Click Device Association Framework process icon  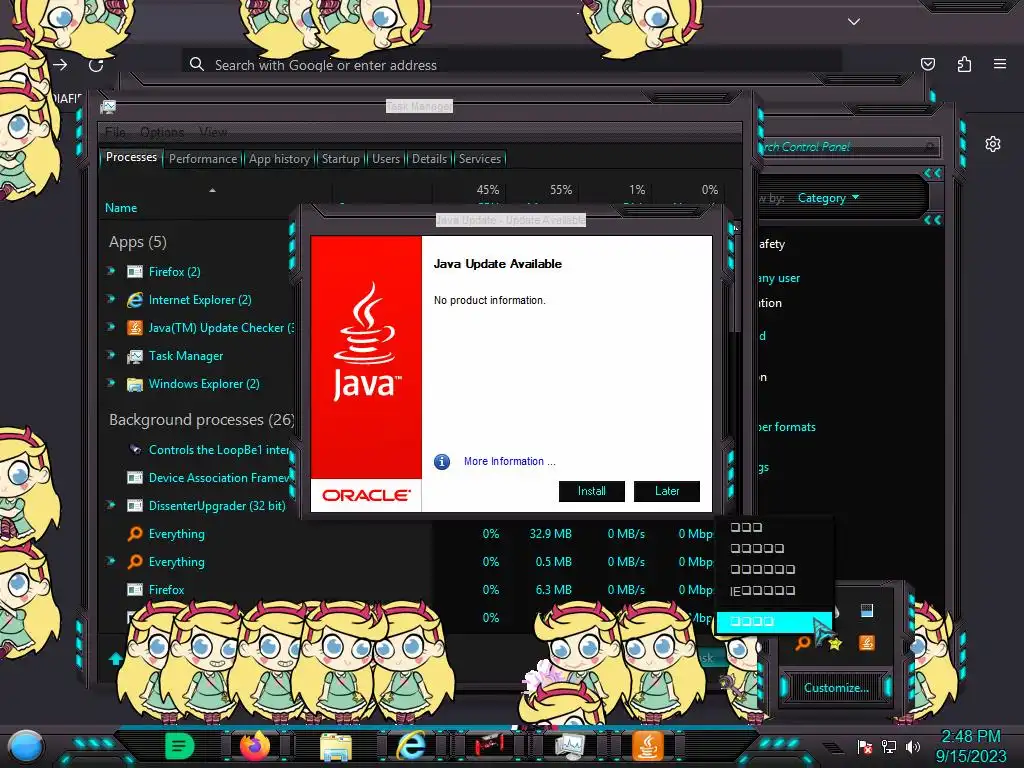coord(135,477)
